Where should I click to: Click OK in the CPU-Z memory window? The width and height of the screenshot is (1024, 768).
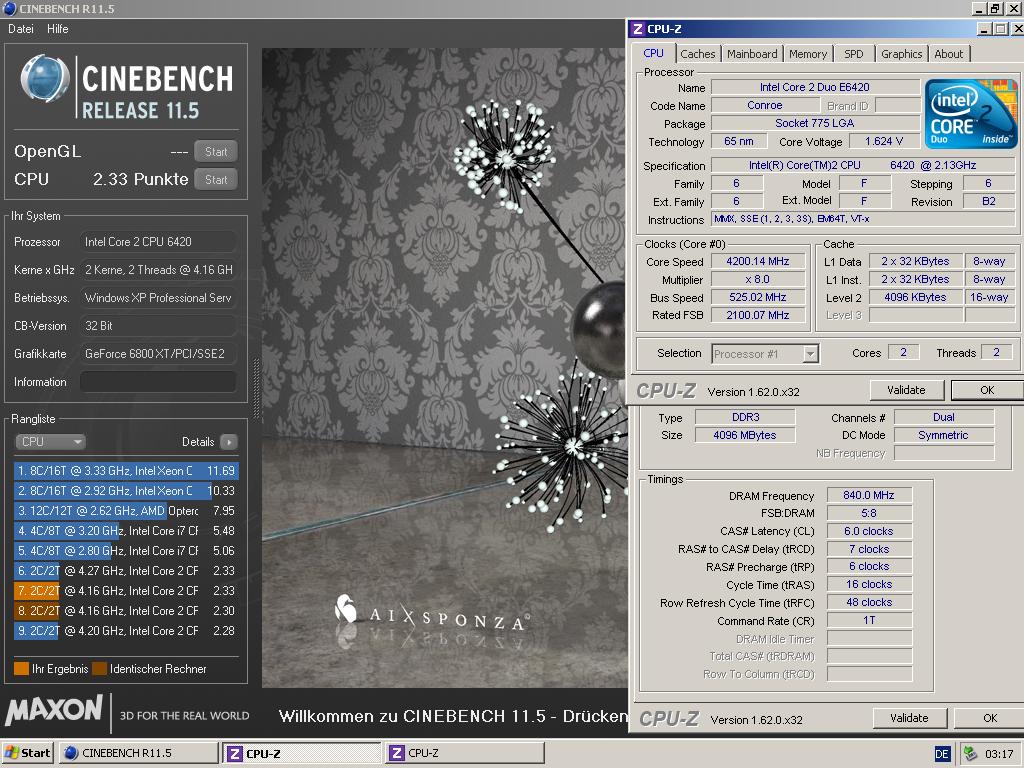pos(990,718)
